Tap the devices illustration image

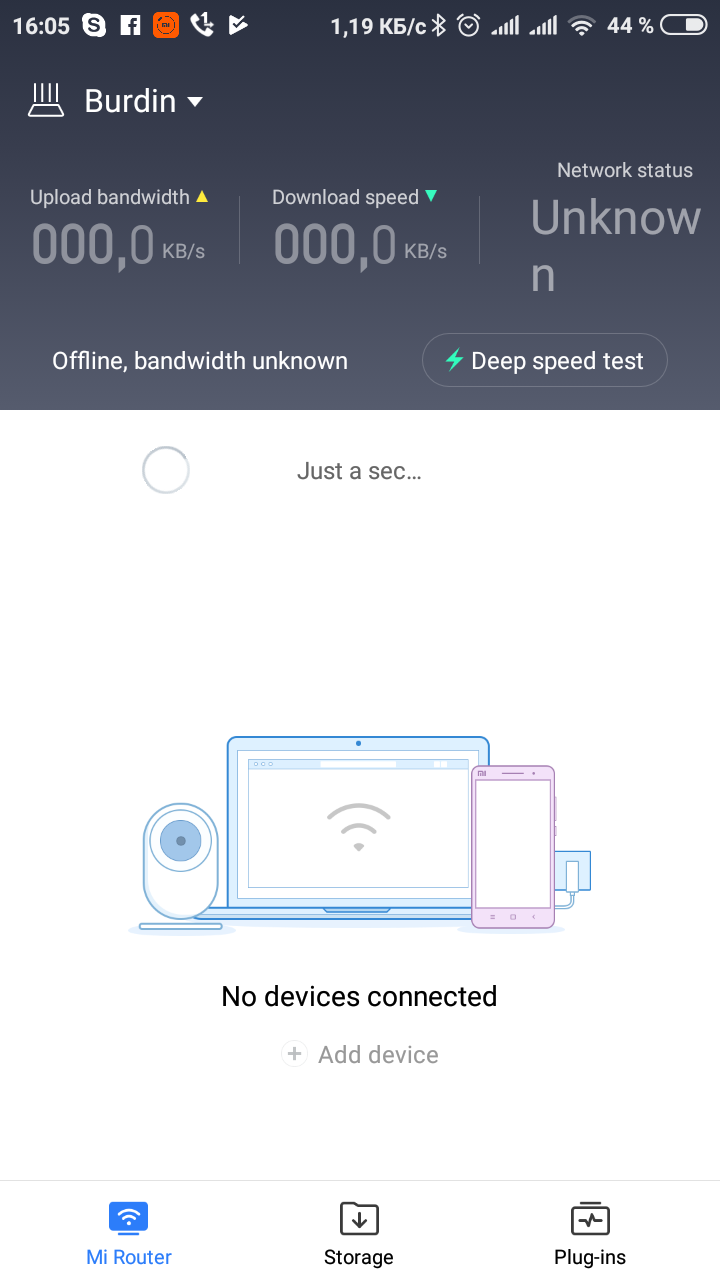tap(359, 835)
